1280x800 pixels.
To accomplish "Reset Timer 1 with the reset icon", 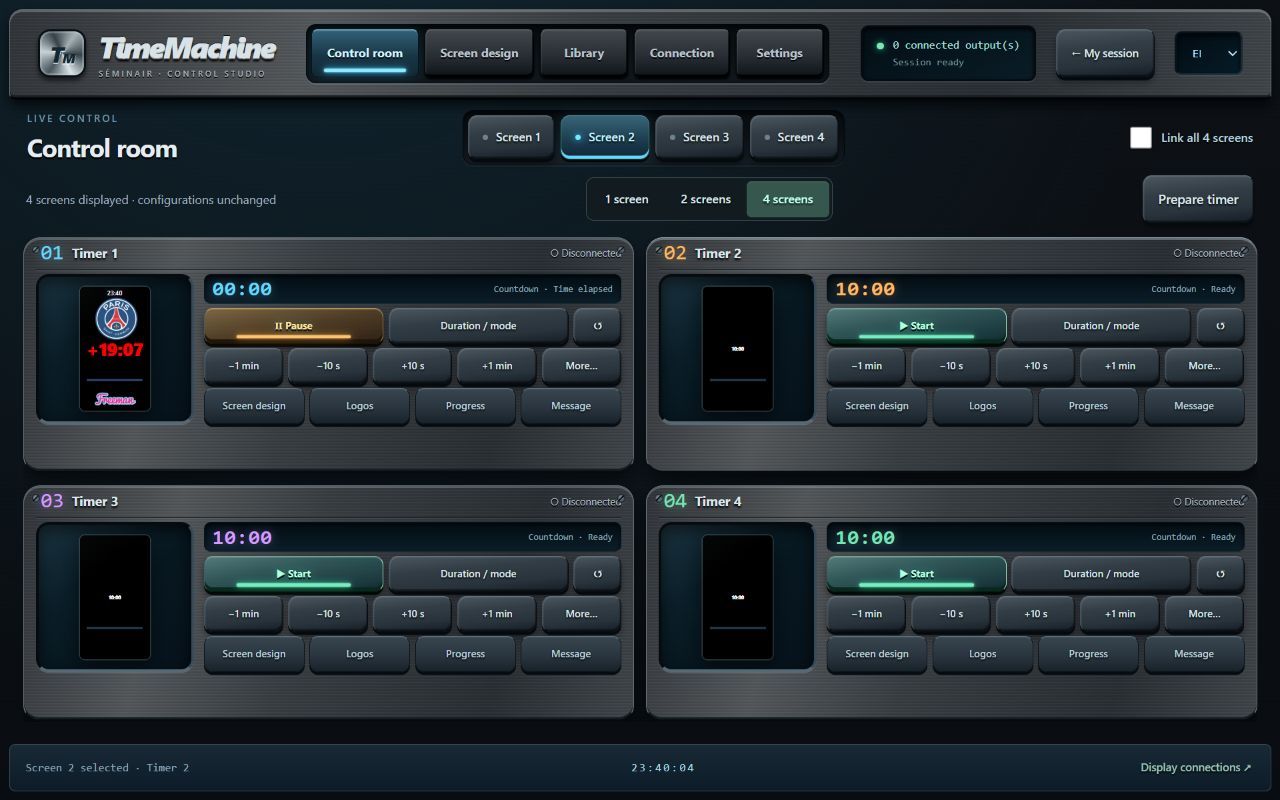I will point(597,326).
